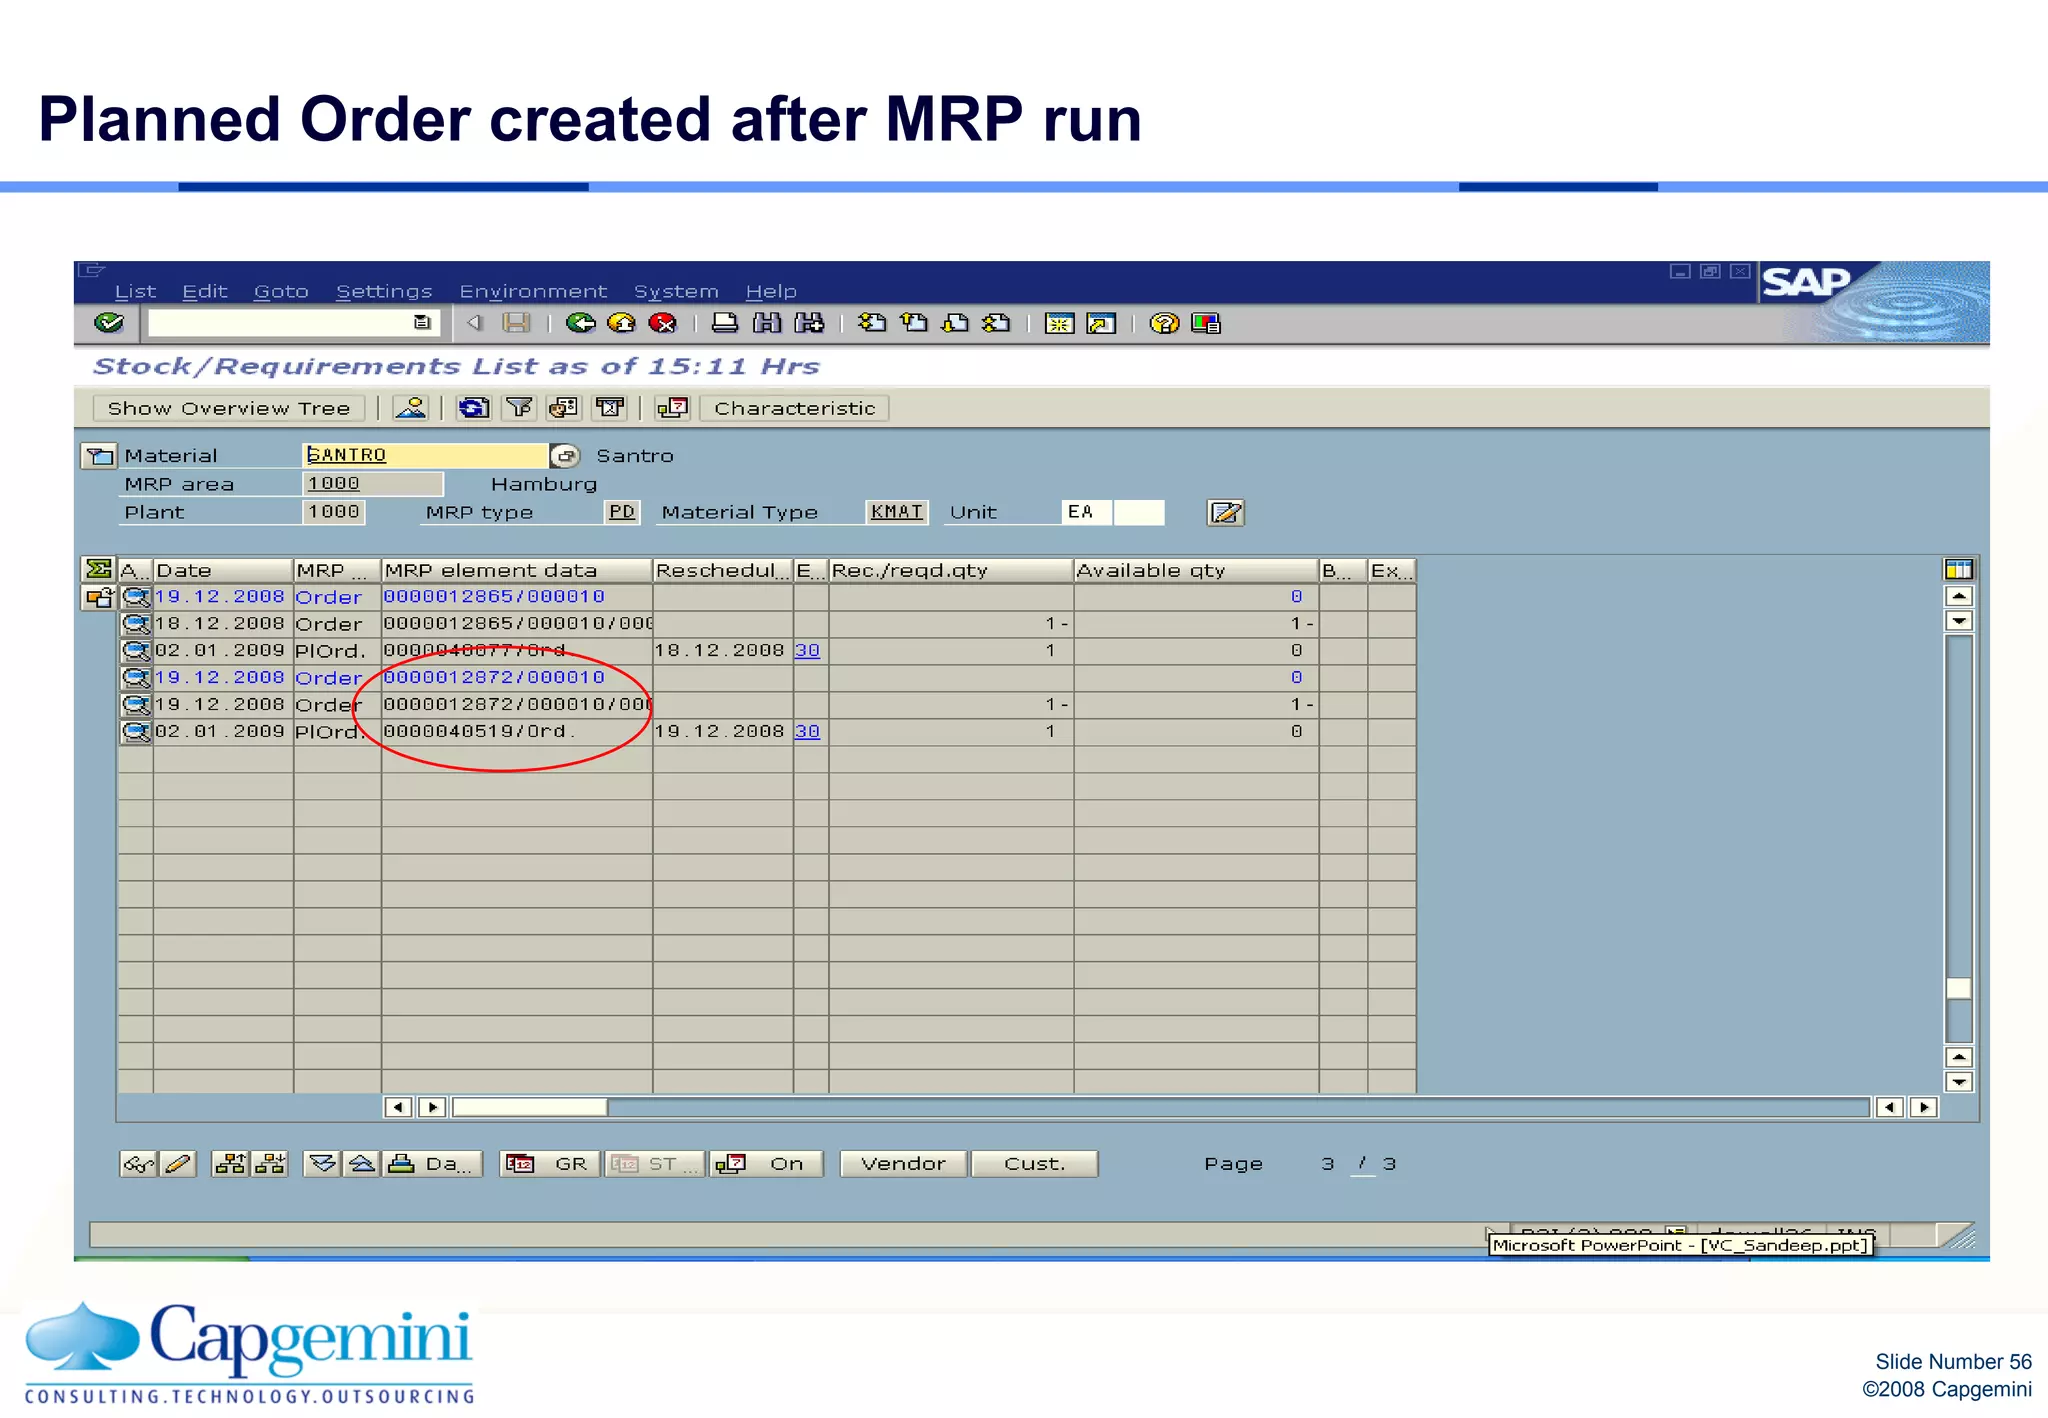Open the List menu
The width and height of the screenshot is (2048, 1418).
pyautogui.click(x=135, y=291)
